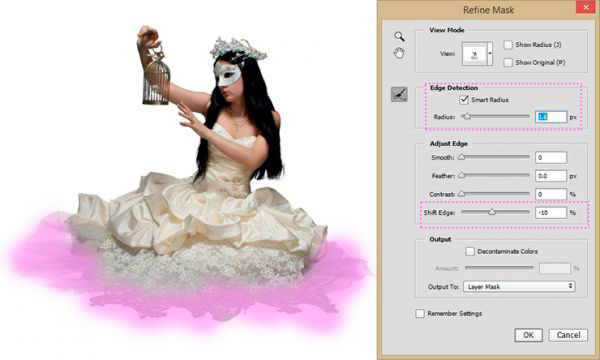Click the Shift Edge slider handle
Viewport: 600px width, 360px height.
[492, 212]
